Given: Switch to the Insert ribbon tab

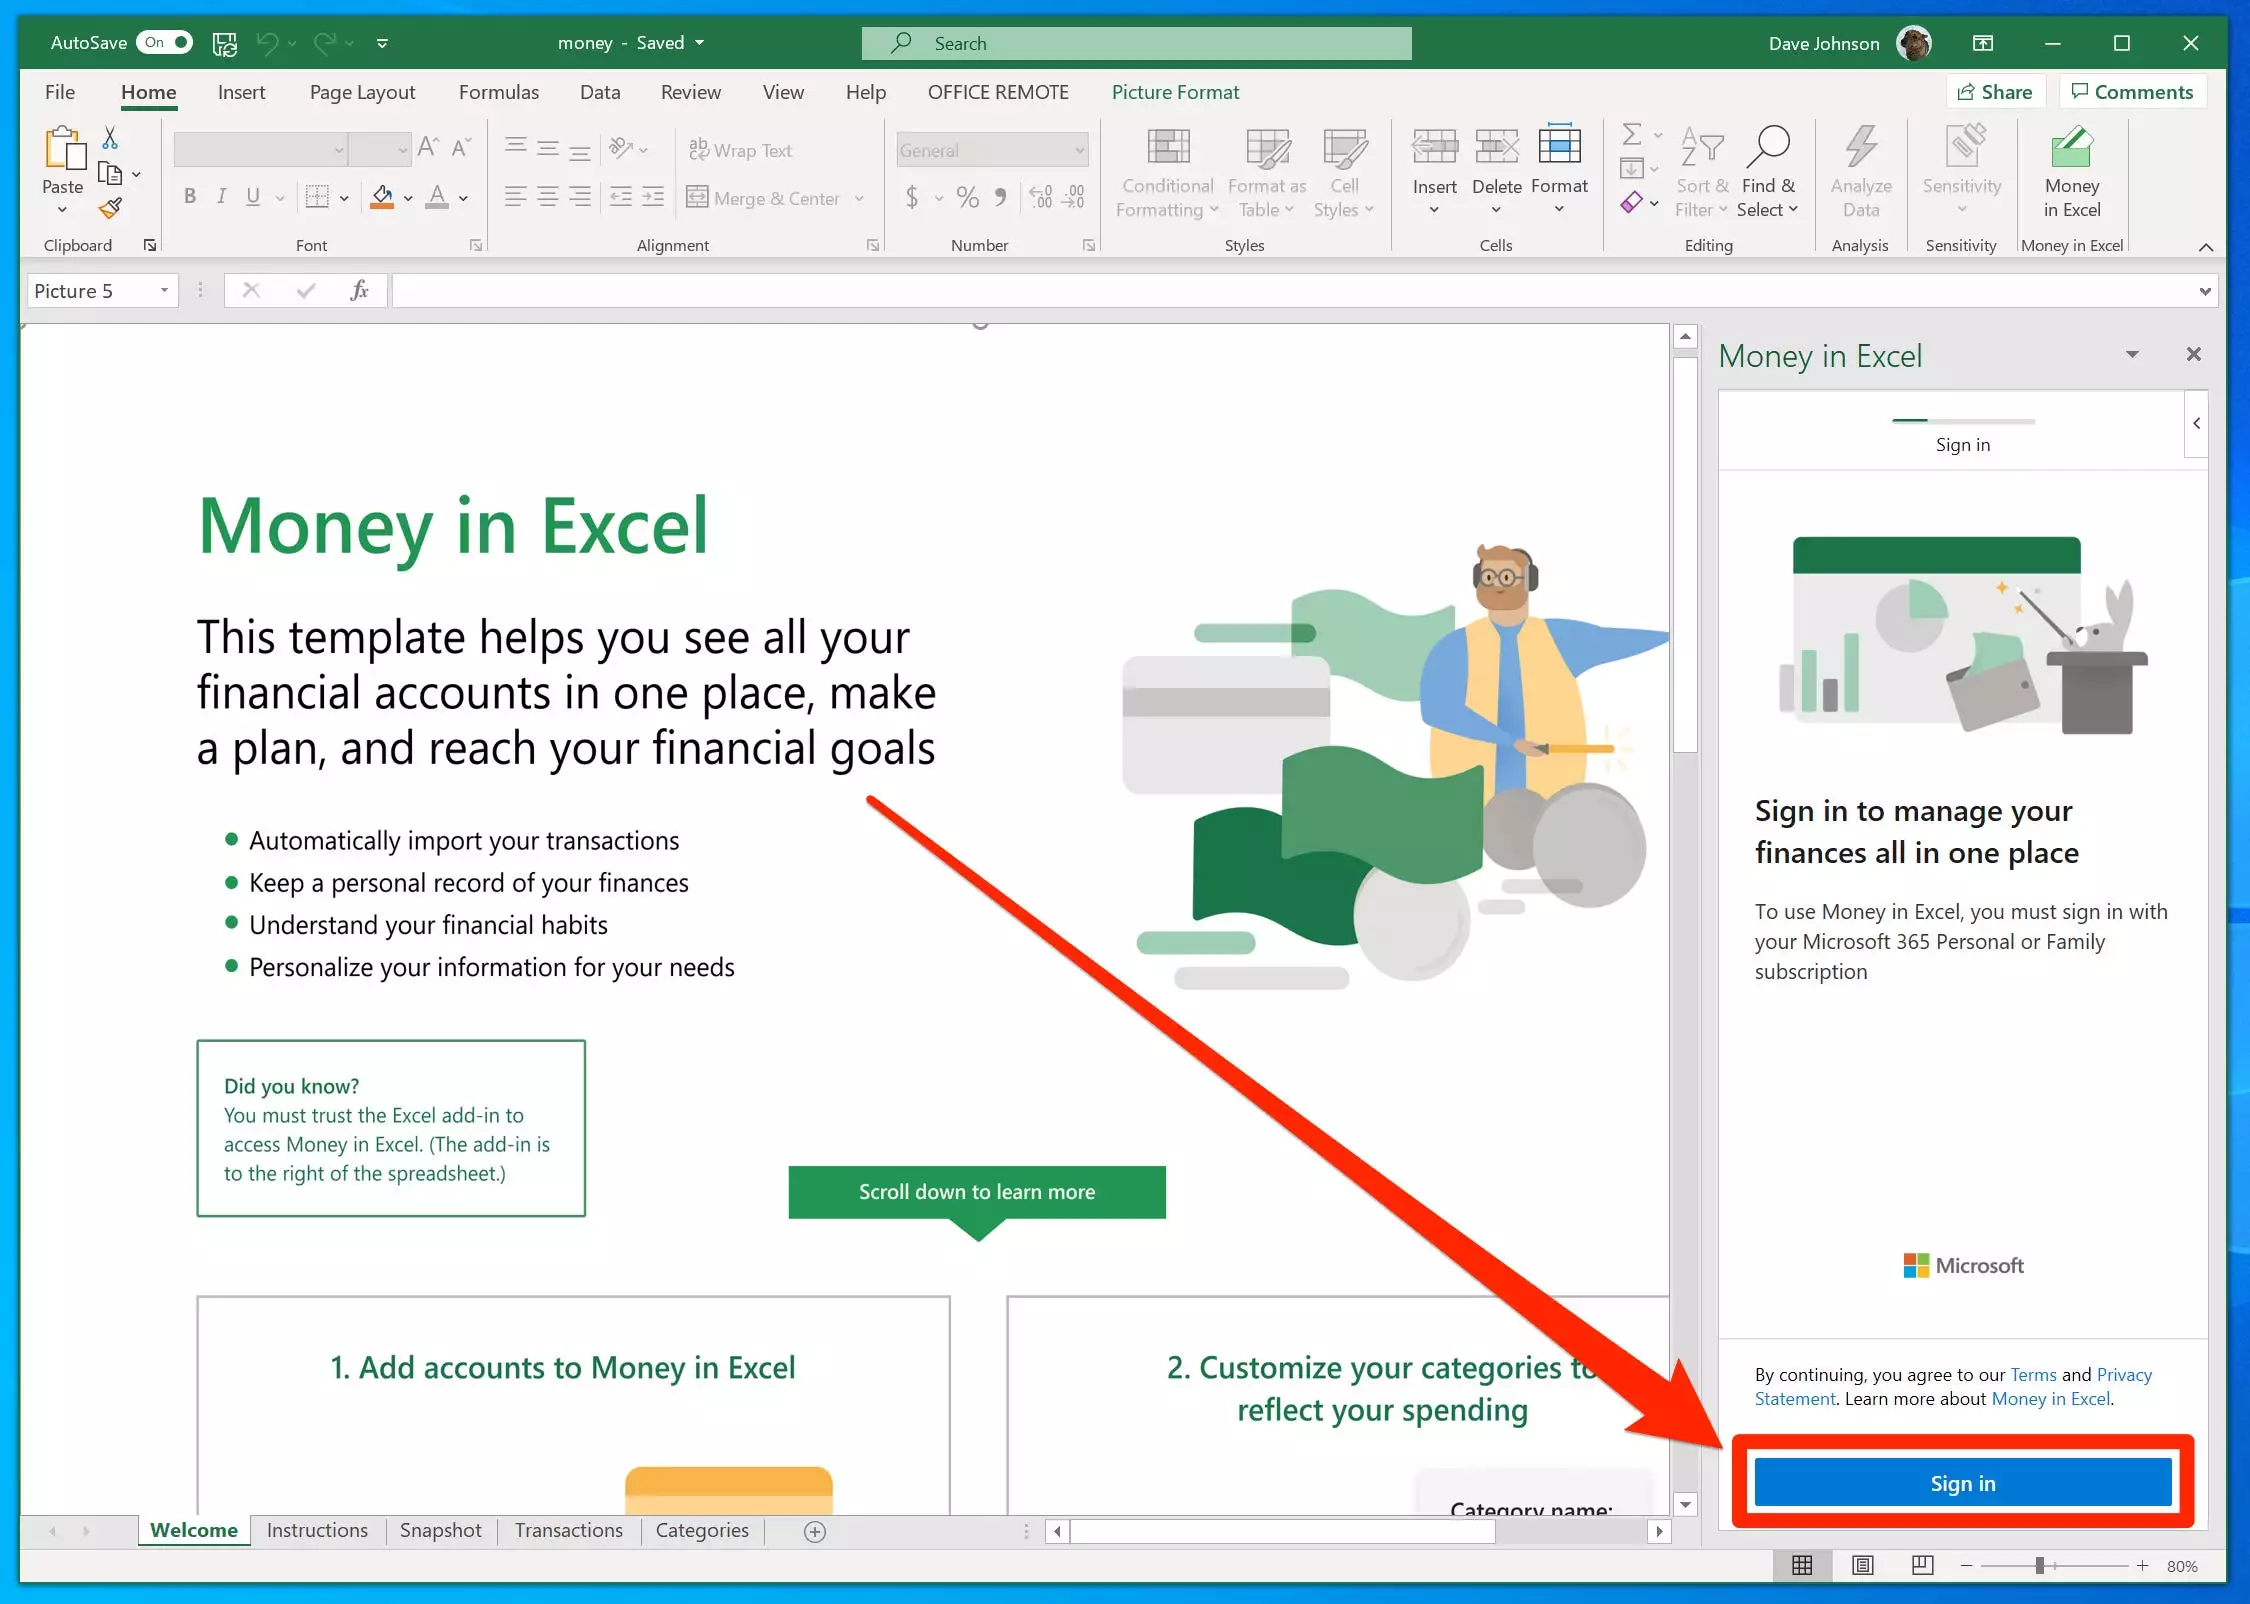Looking at the screenshot, I should pyautogui.click(x=242, y=92).
